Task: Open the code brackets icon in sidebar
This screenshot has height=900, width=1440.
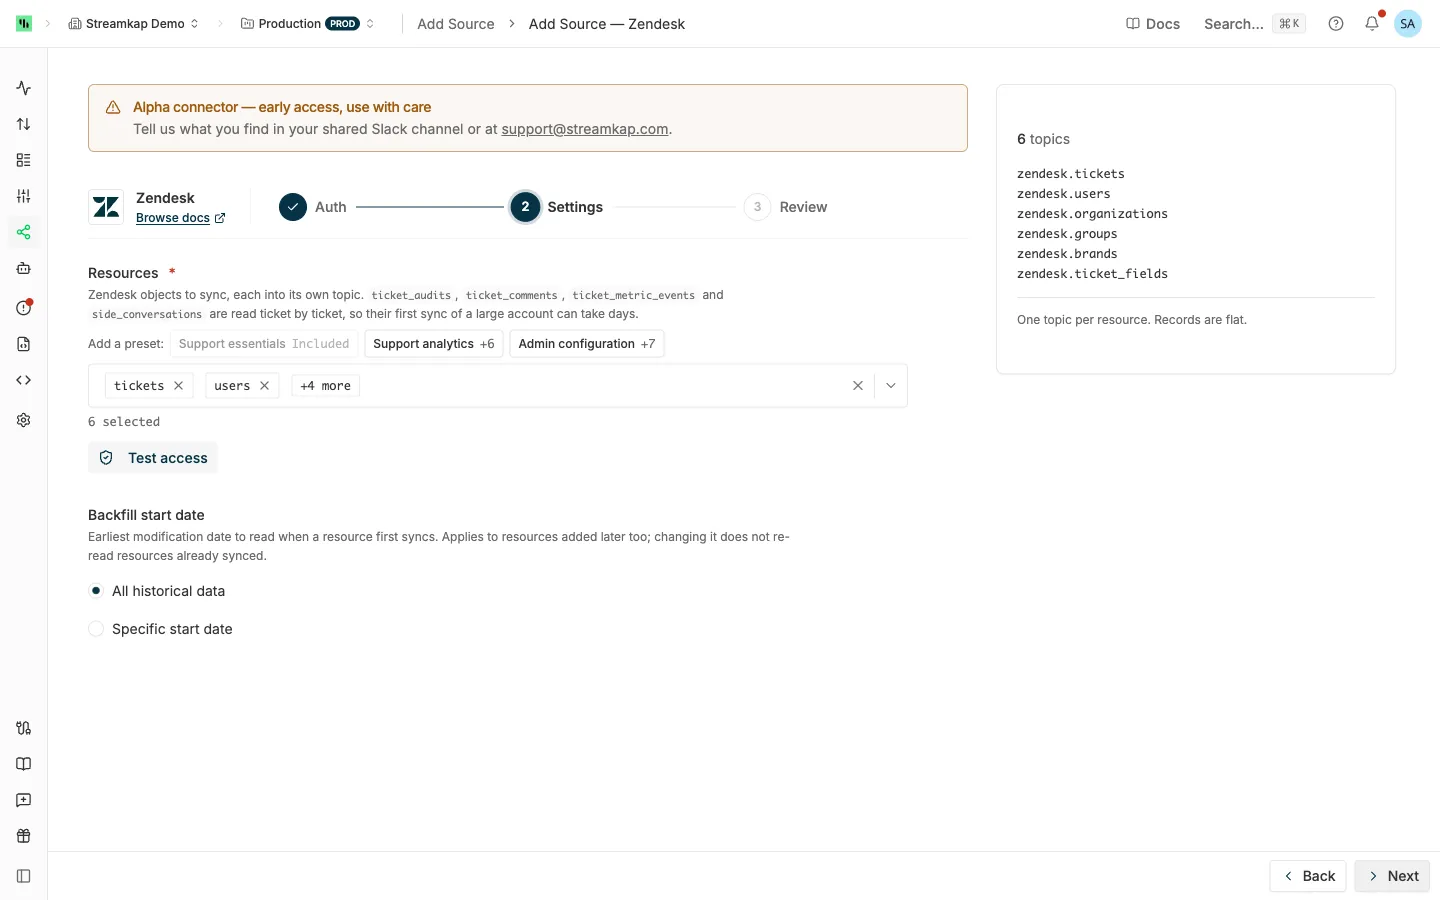Action: point(24,380)
